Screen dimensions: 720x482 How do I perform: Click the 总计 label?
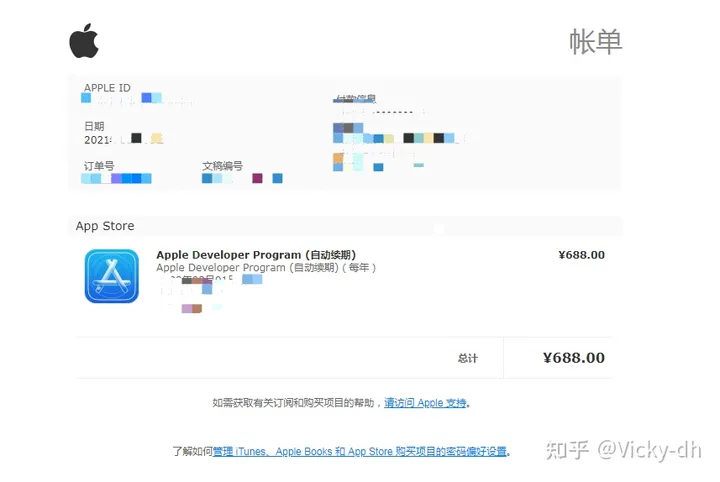(x=467, y=358)
